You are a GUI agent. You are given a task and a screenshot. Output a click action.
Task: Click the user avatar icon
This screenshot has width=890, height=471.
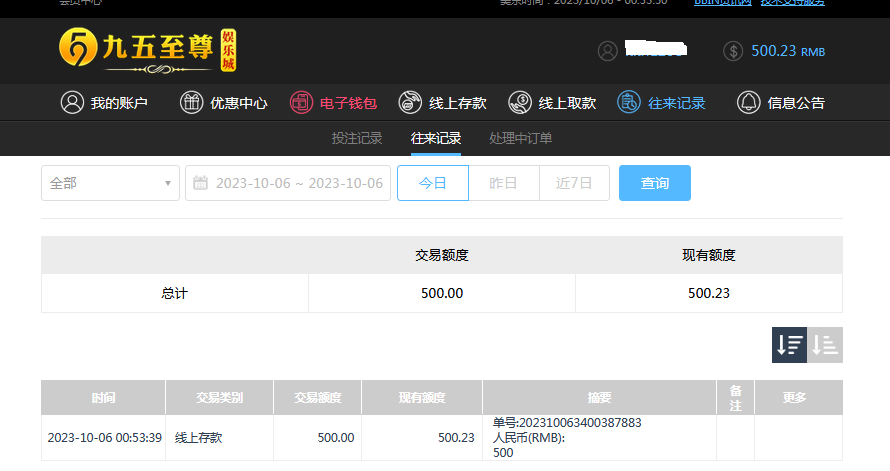[607, 51]
